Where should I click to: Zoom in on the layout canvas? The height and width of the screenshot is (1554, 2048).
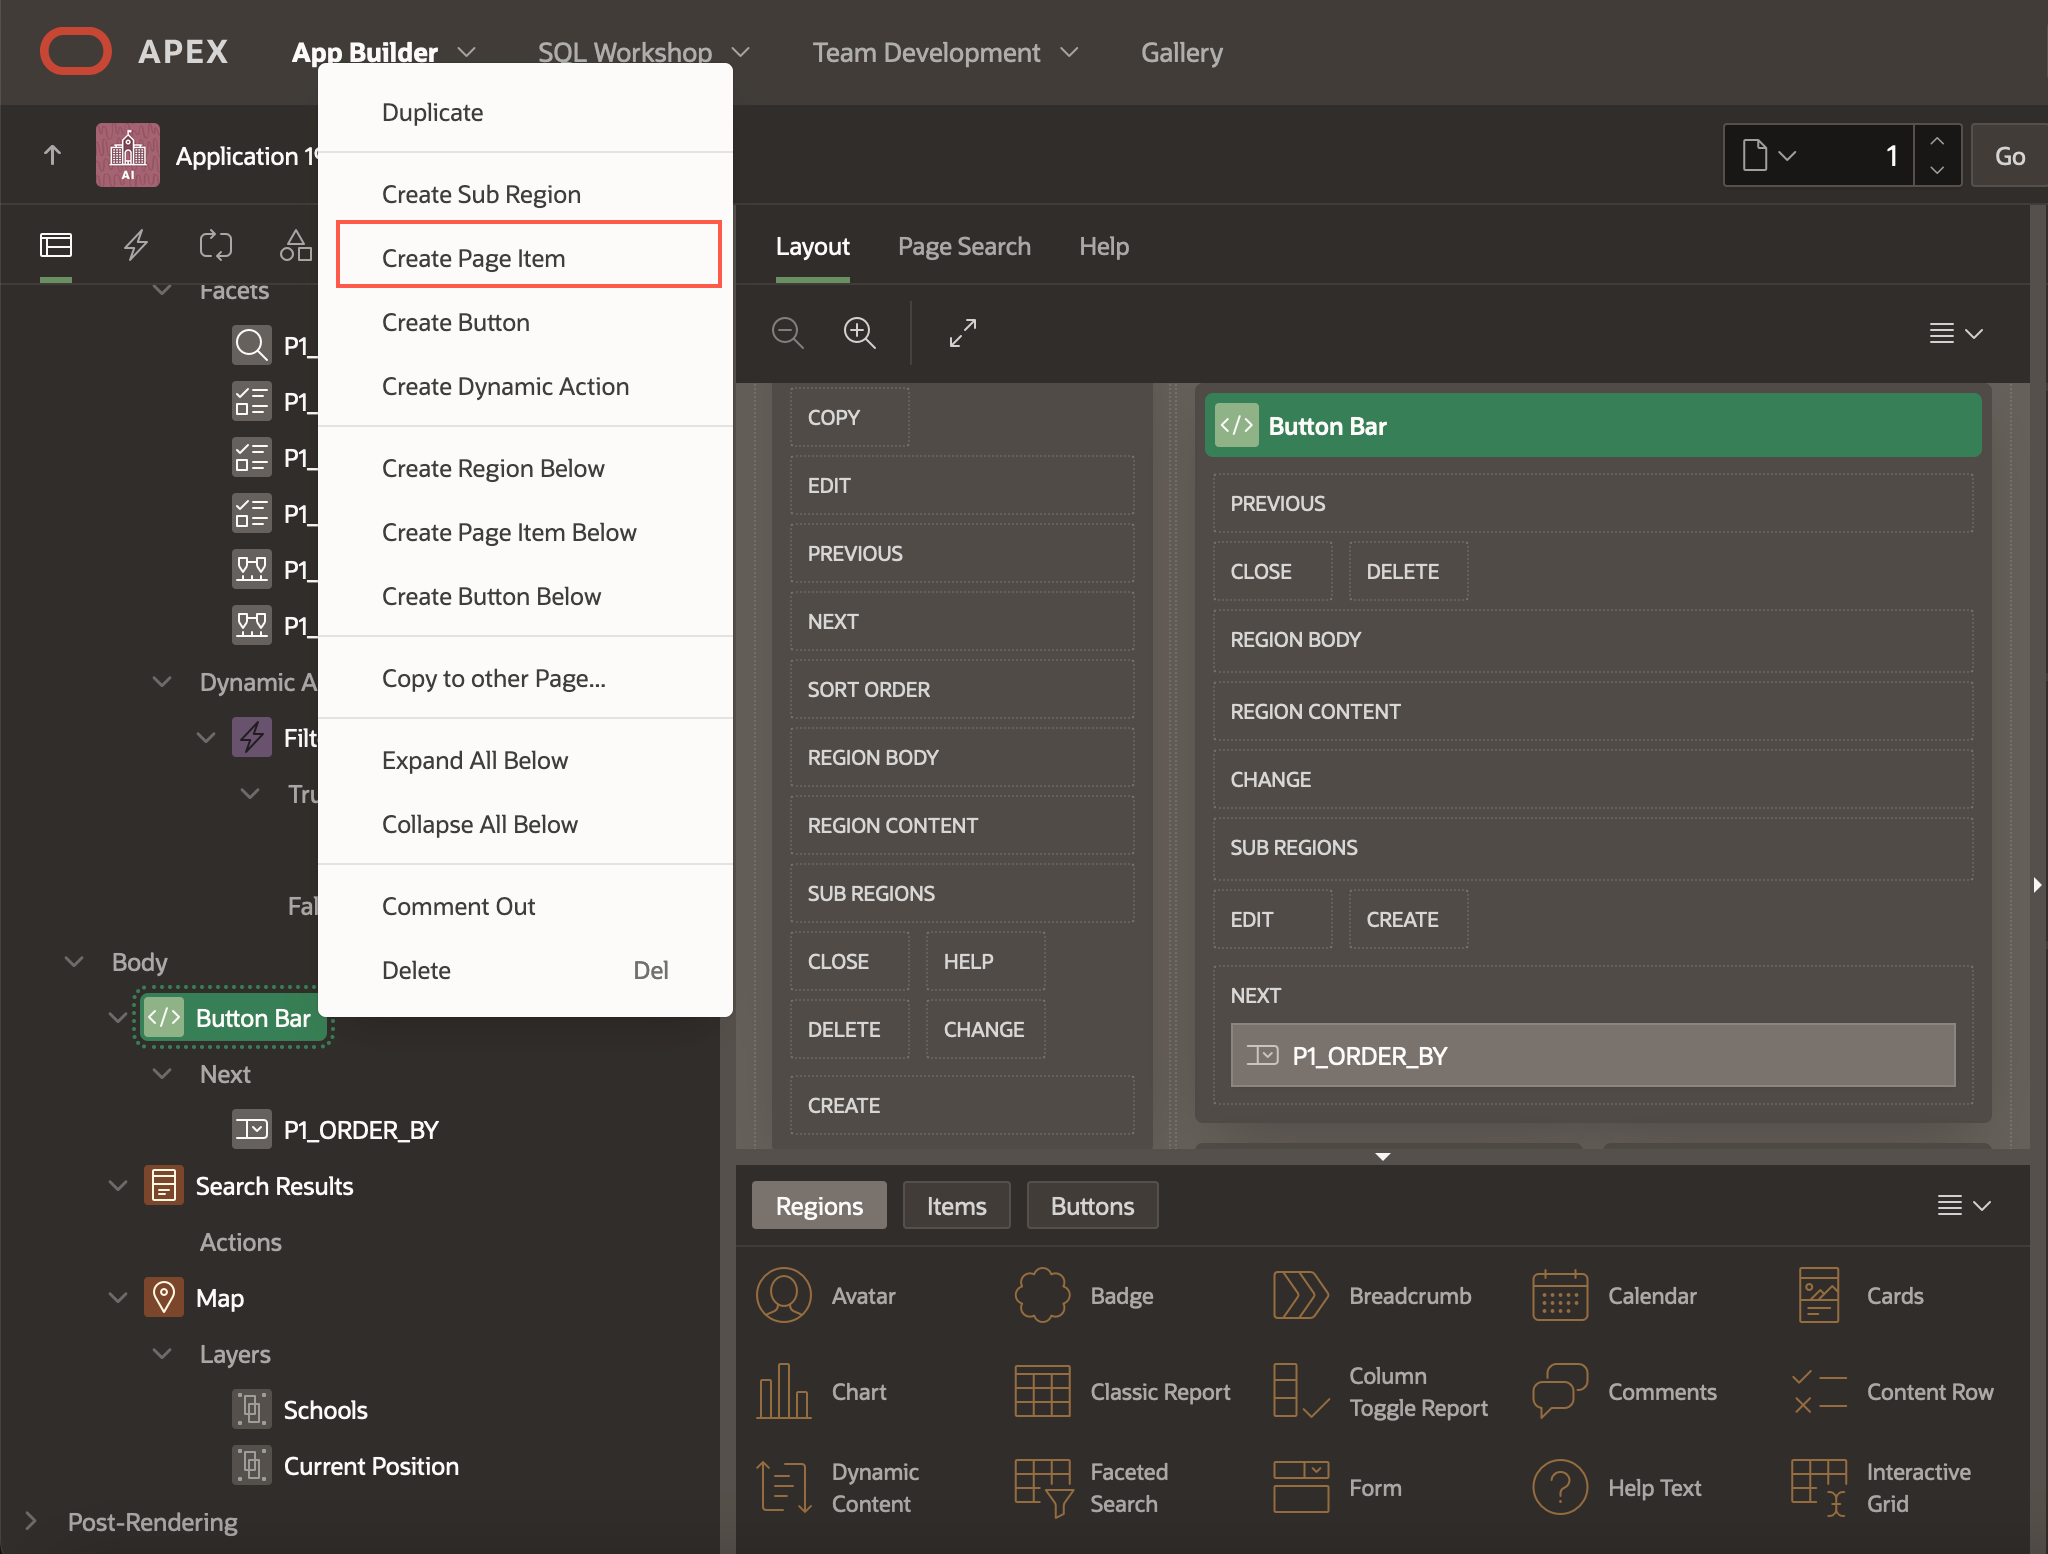860,332
